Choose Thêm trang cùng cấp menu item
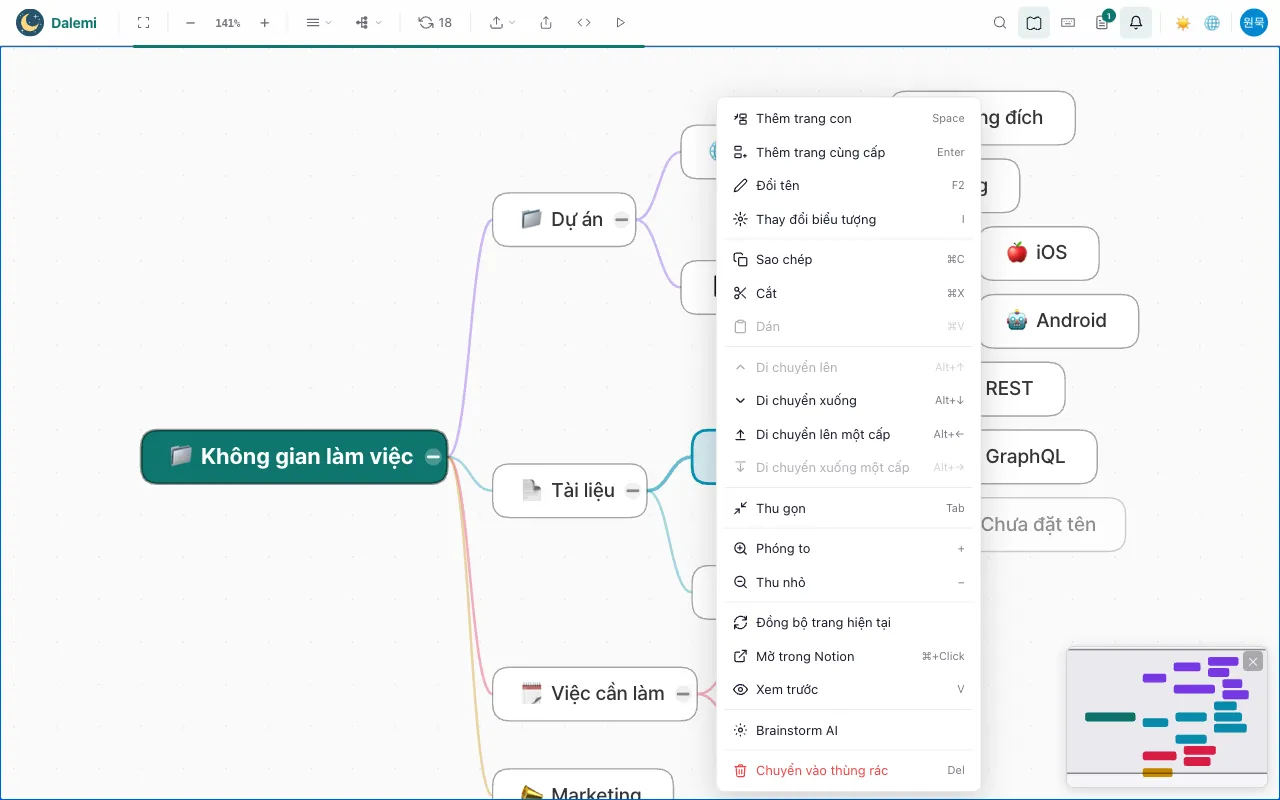This screenshot has width=1280, height=800. [849, 152]
